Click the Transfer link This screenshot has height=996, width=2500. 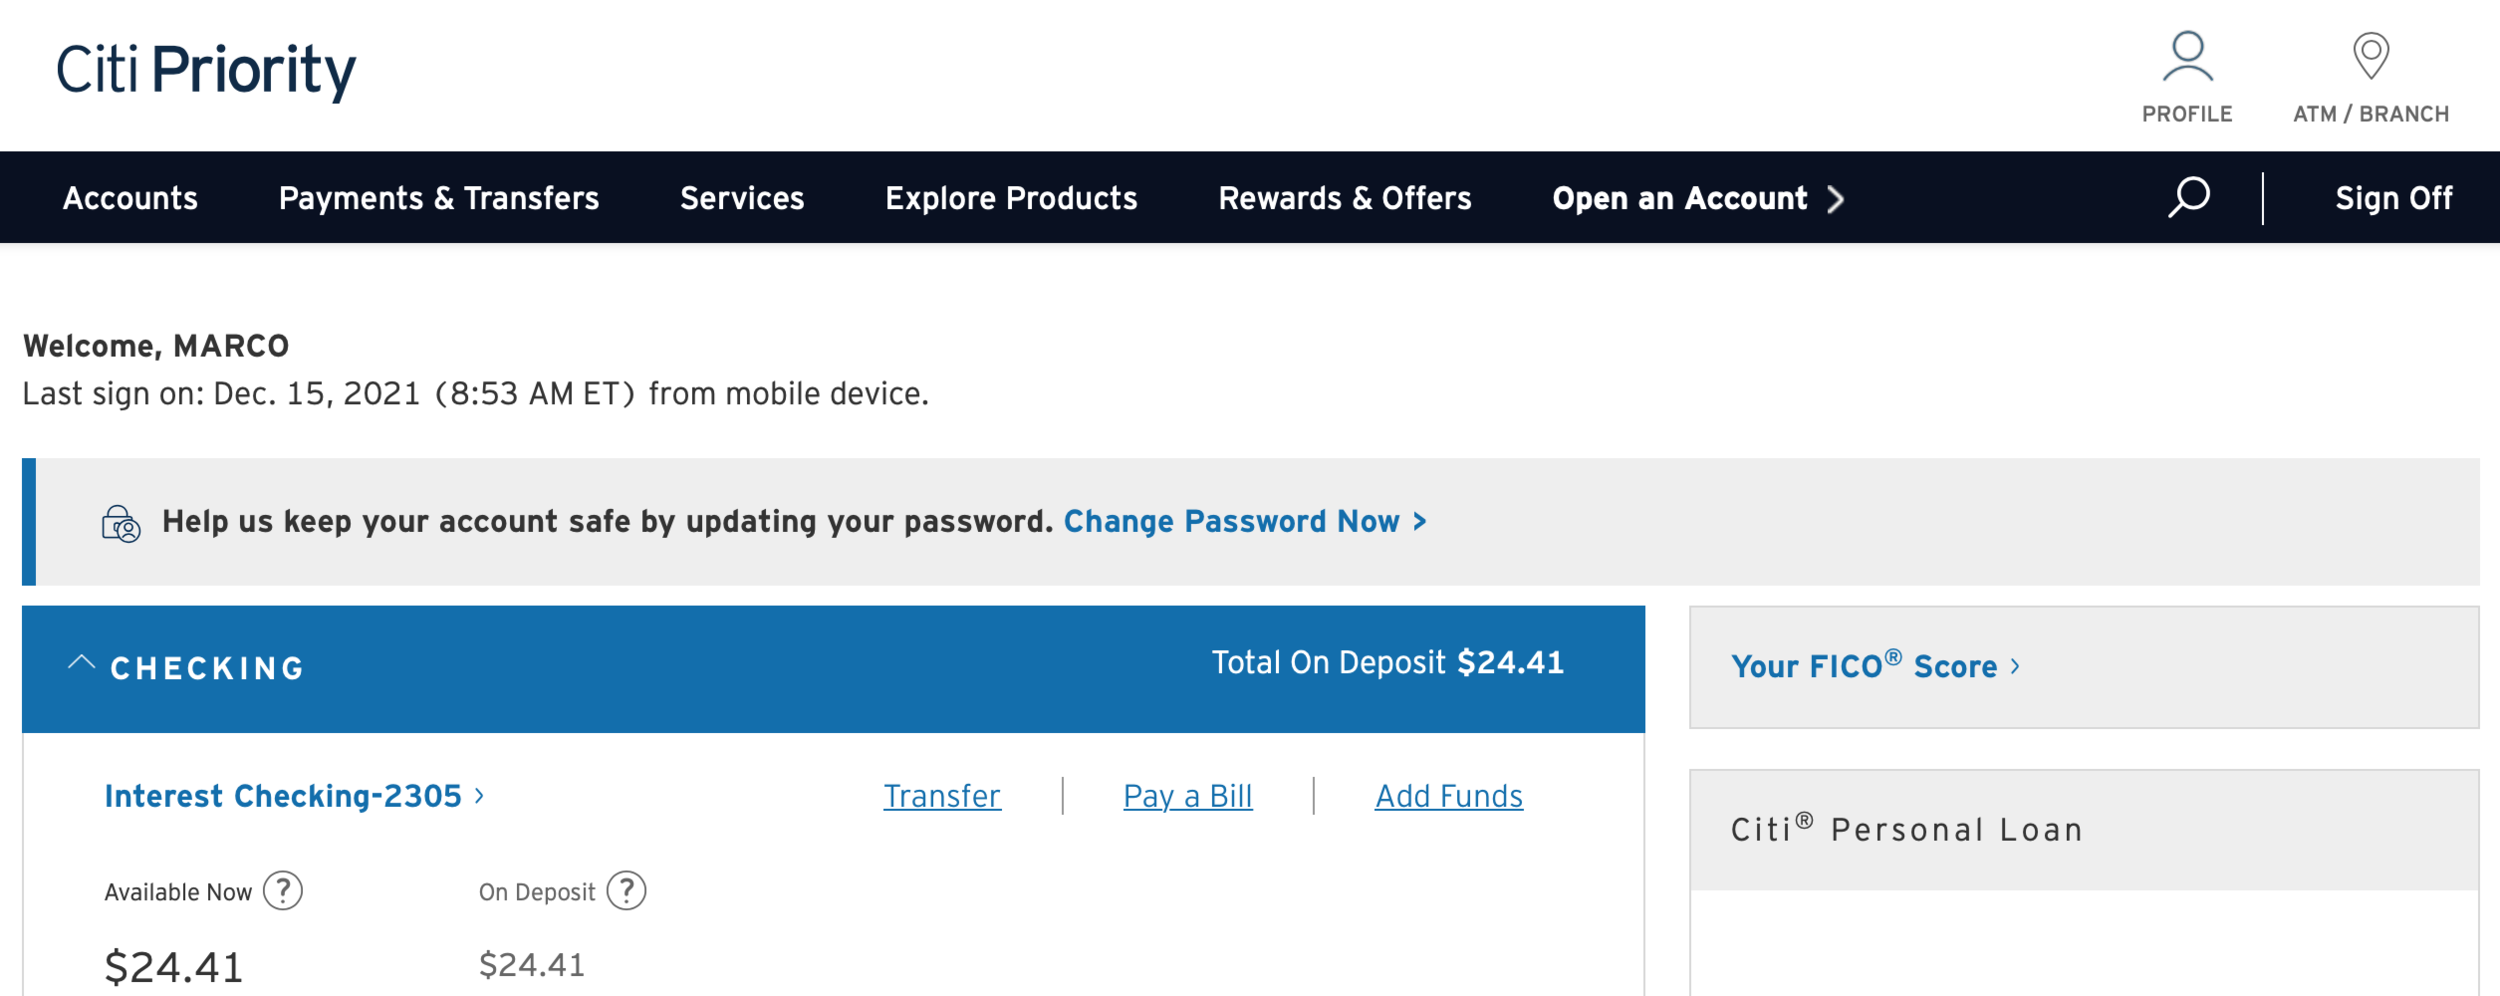pyautogui.click(x=942, y=796)
